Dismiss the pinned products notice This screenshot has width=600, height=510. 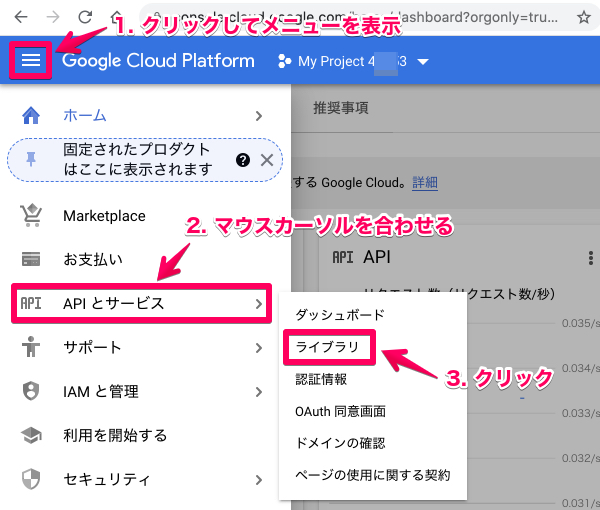(x=266, y=160)
